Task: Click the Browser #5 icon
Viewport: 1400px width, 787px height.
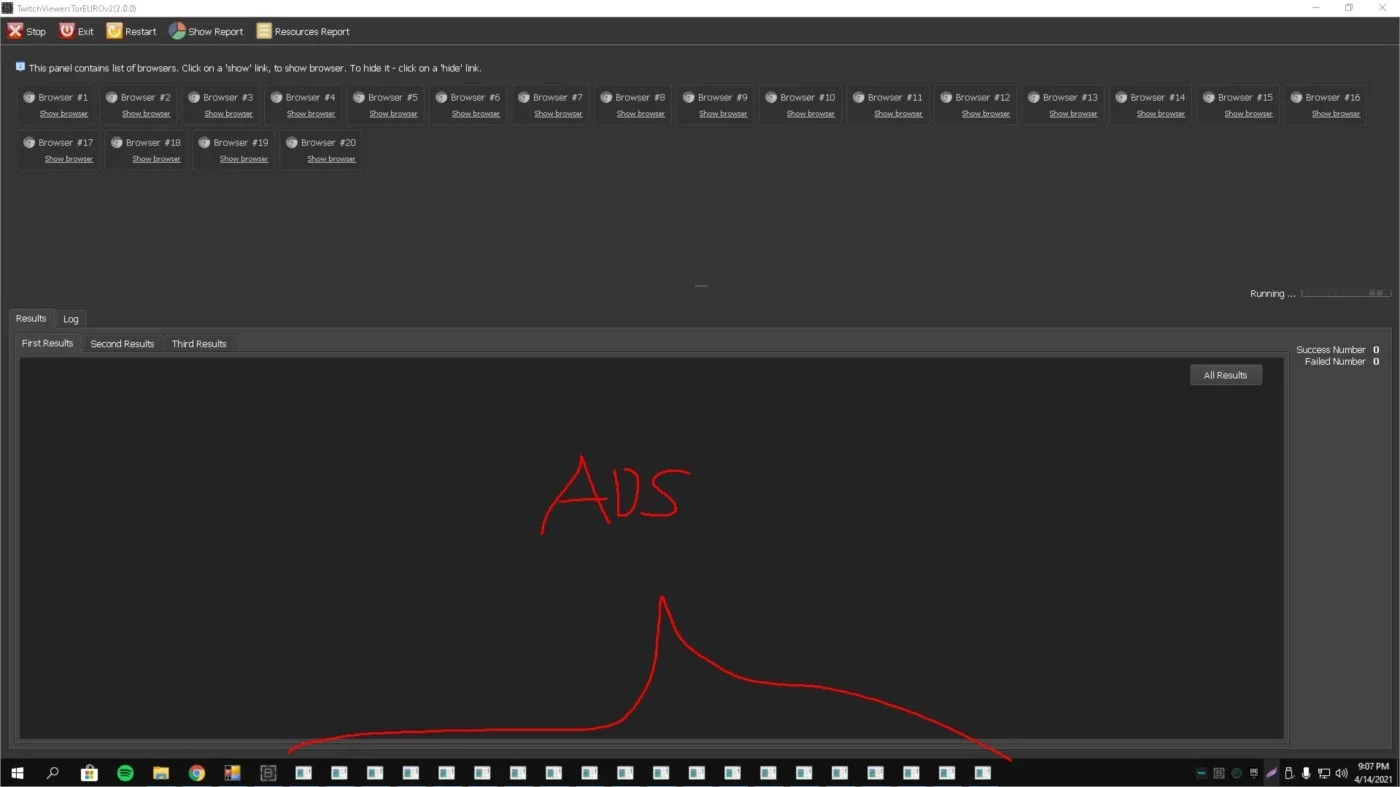Action: pyautogui.click(x=359, y=98)
